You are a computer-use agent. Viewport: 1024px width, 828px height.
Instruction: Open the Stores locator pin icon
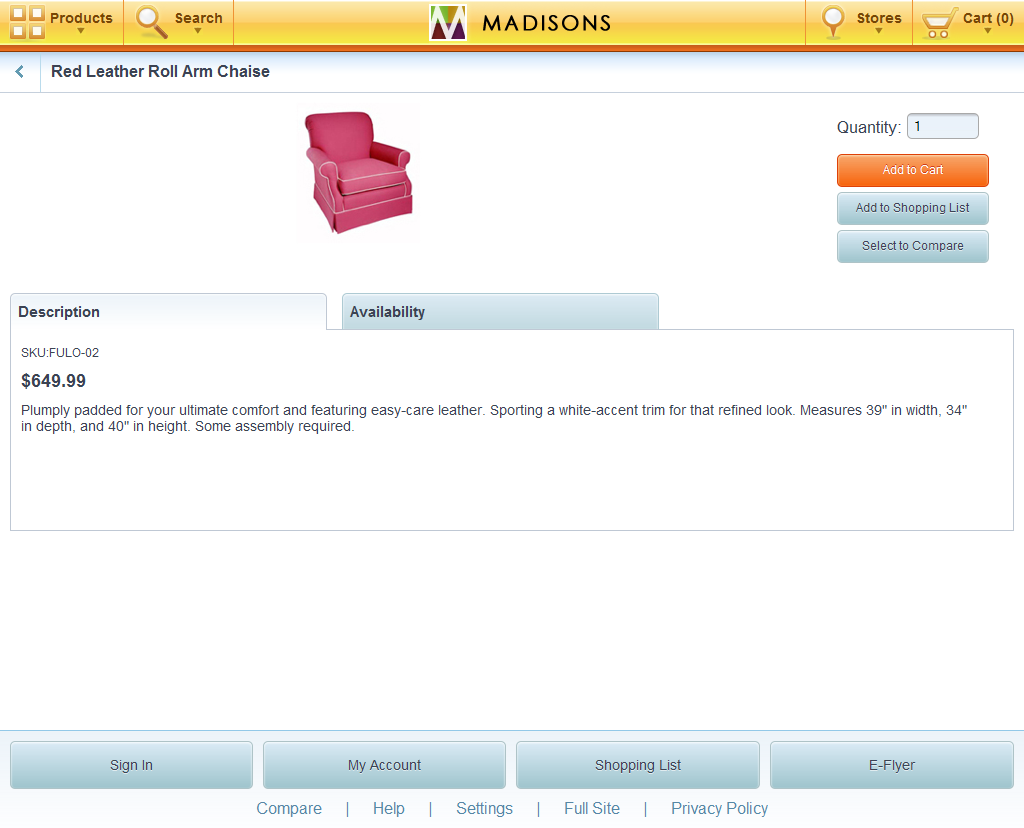click(x=833, y=20)
